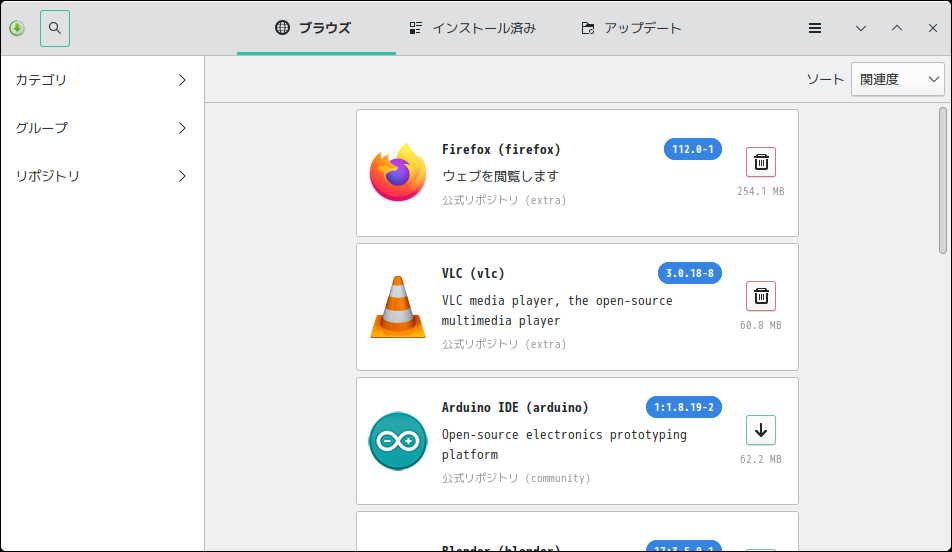Click the Firefox app icon
This screenshot has height=552, width=952.
(x=398, y=172)
